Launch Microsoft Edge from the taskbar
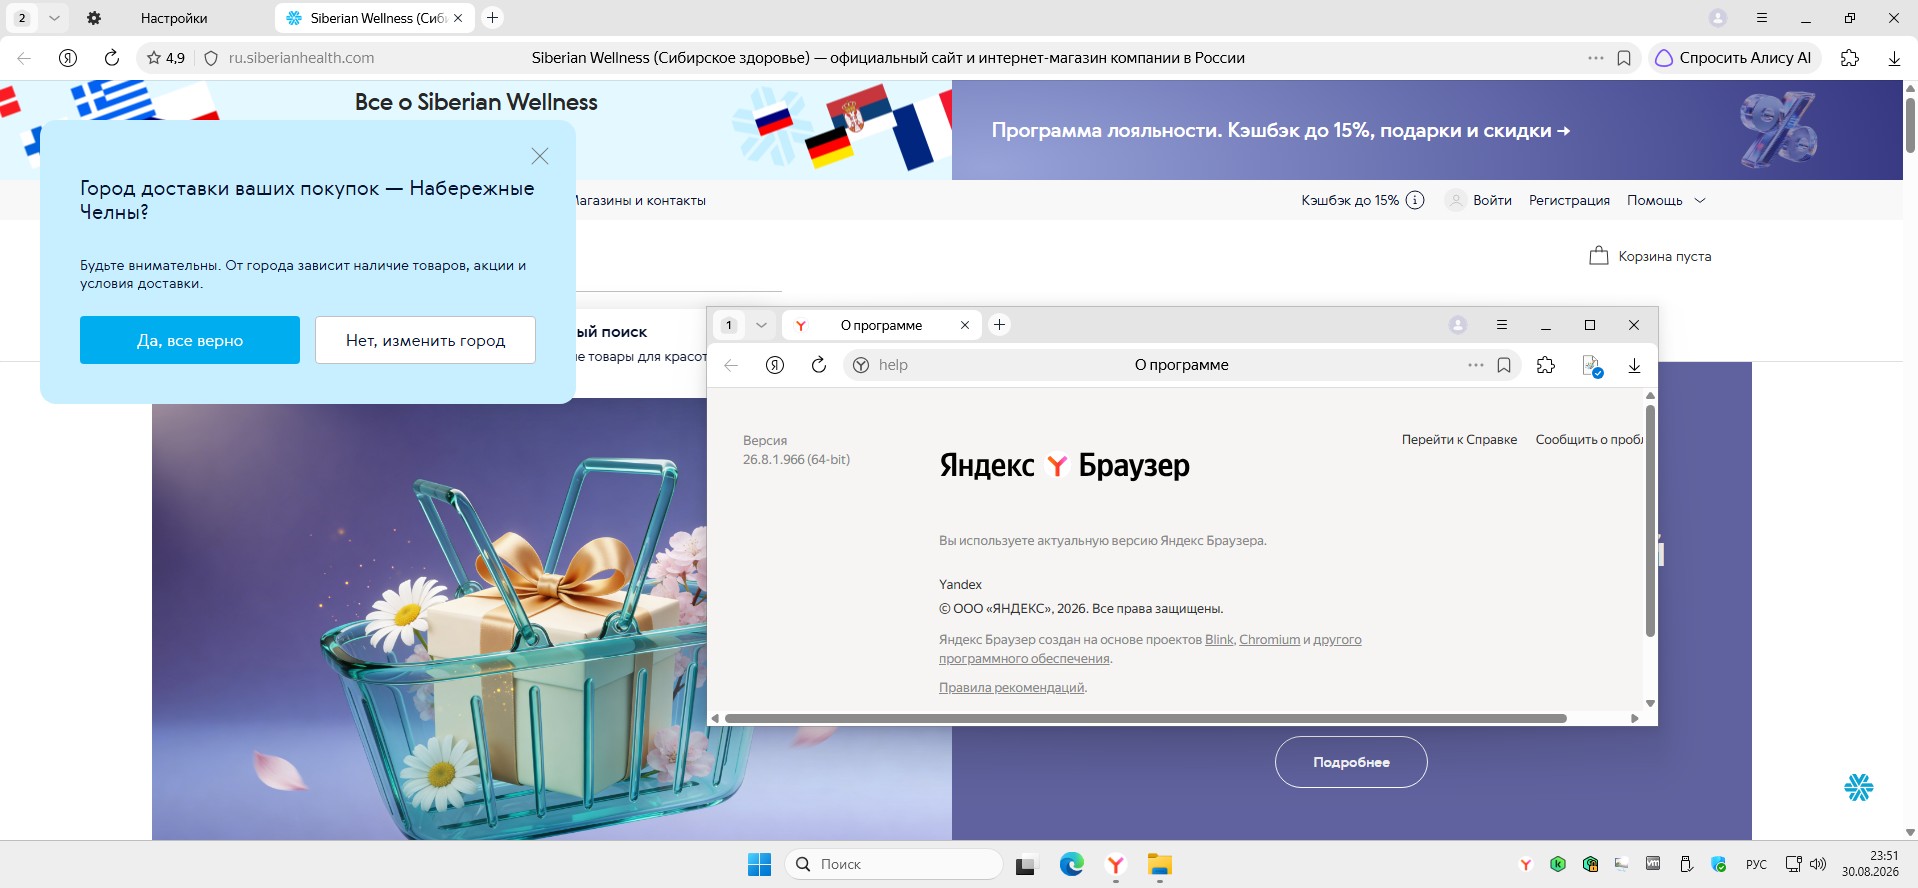Viewport: 1918px width, 888px height. coord(1072,864)
